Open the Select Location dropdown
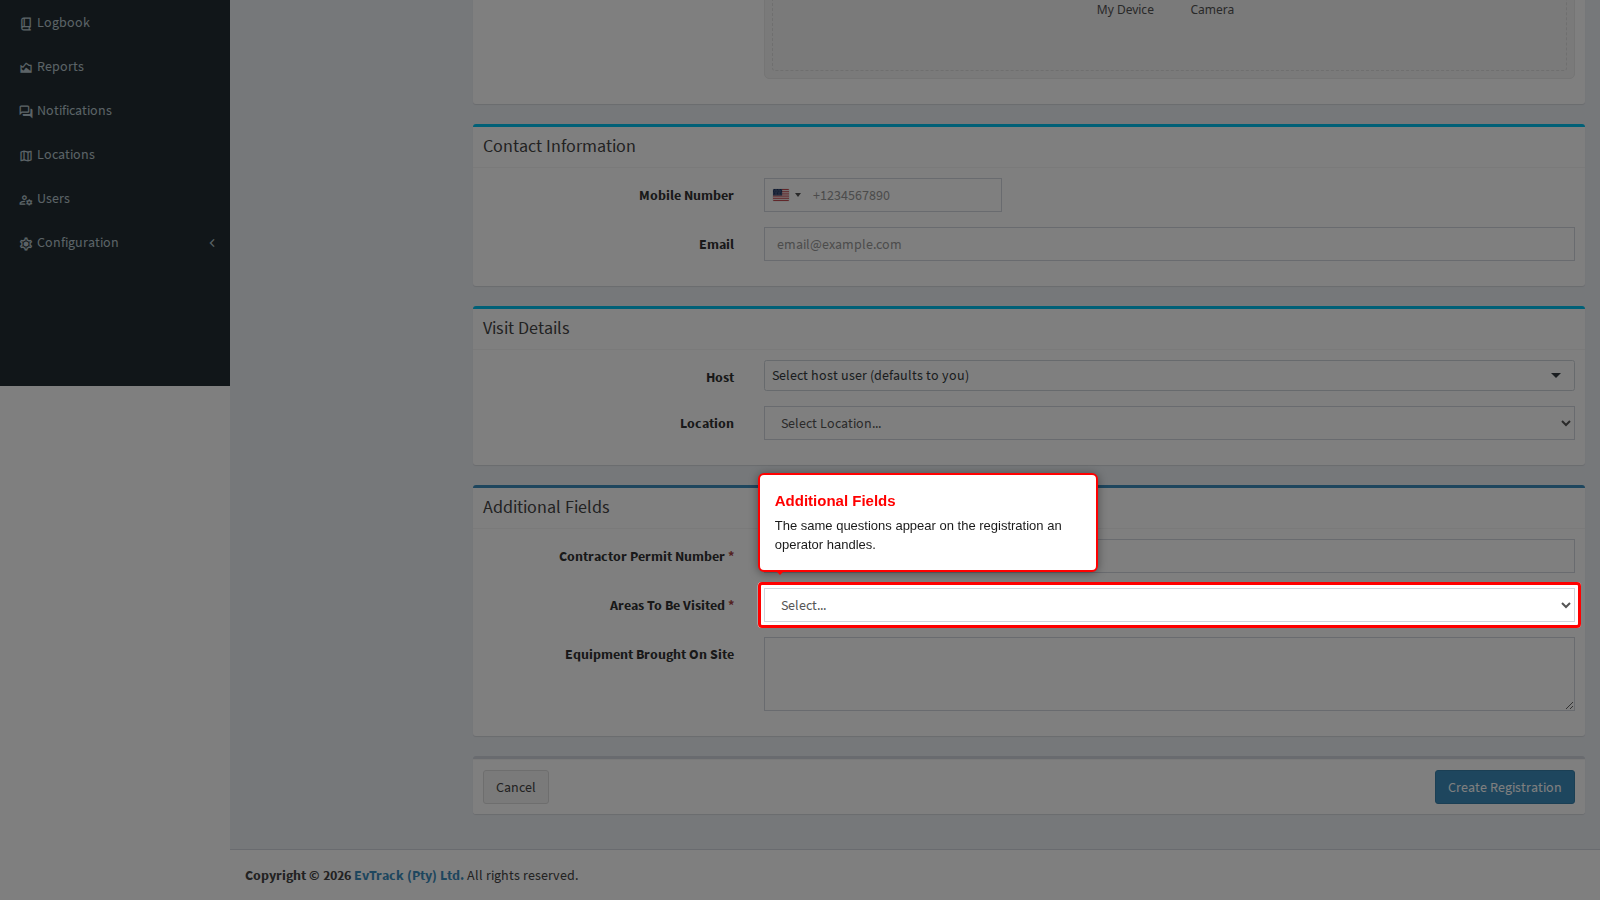The height and width of the screenshot is (900, 1600). pos(1169,423)
